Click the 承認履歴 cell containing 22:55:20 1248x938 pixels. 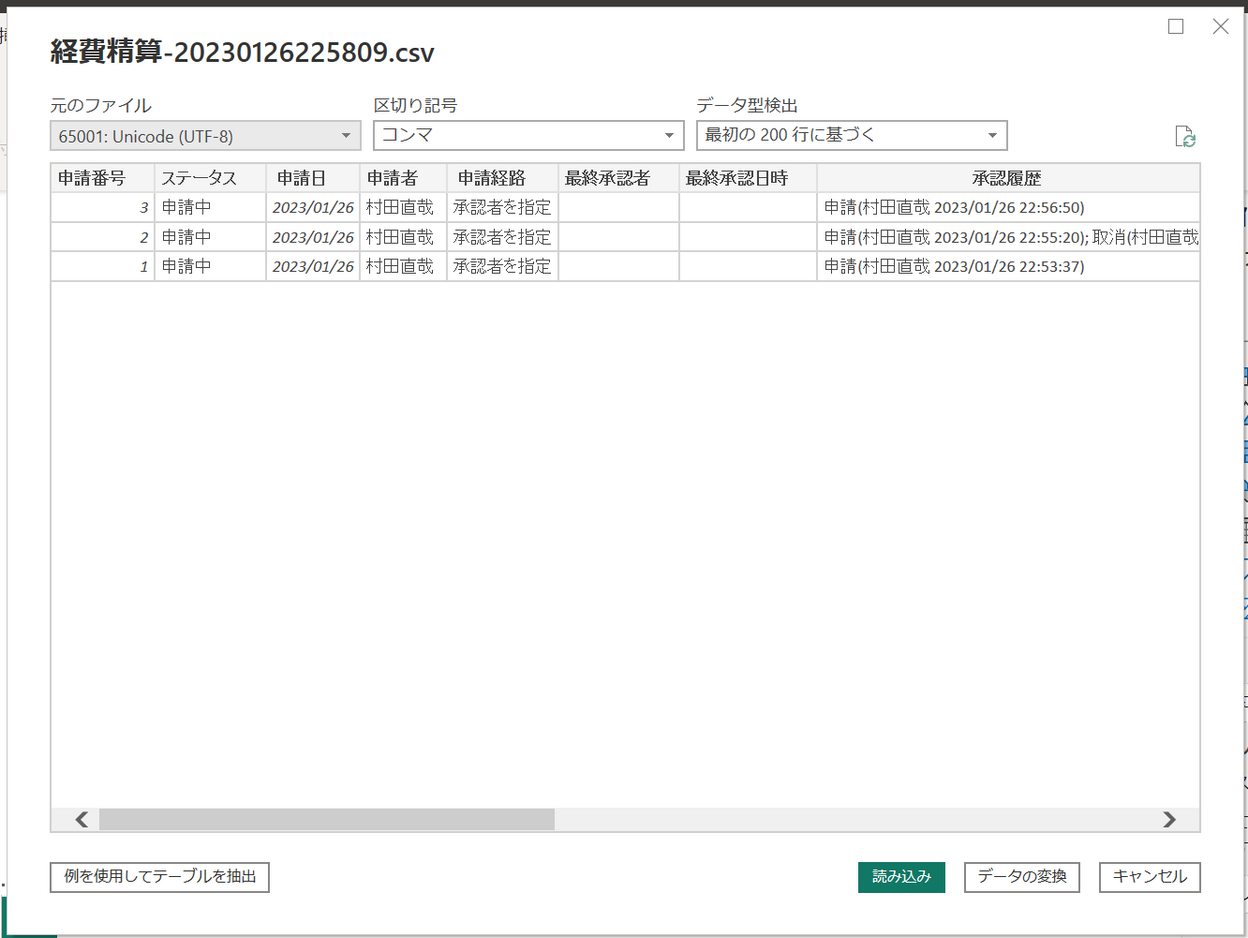1008,237
